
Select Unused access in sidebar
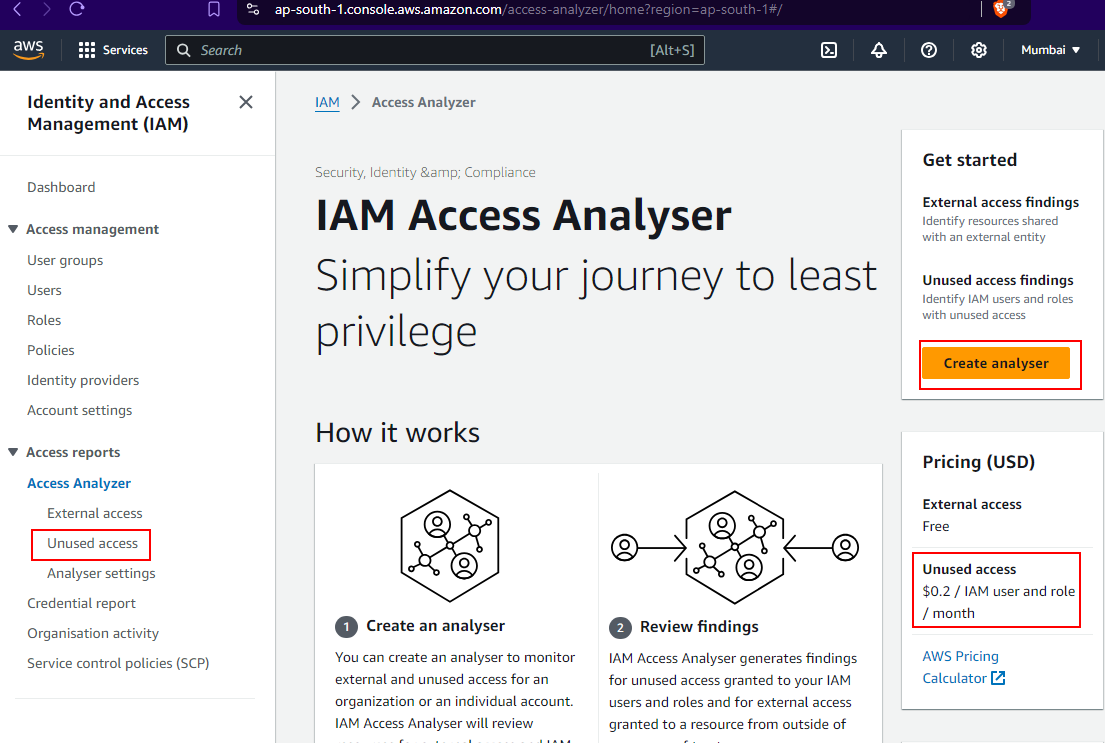(92, 543)
